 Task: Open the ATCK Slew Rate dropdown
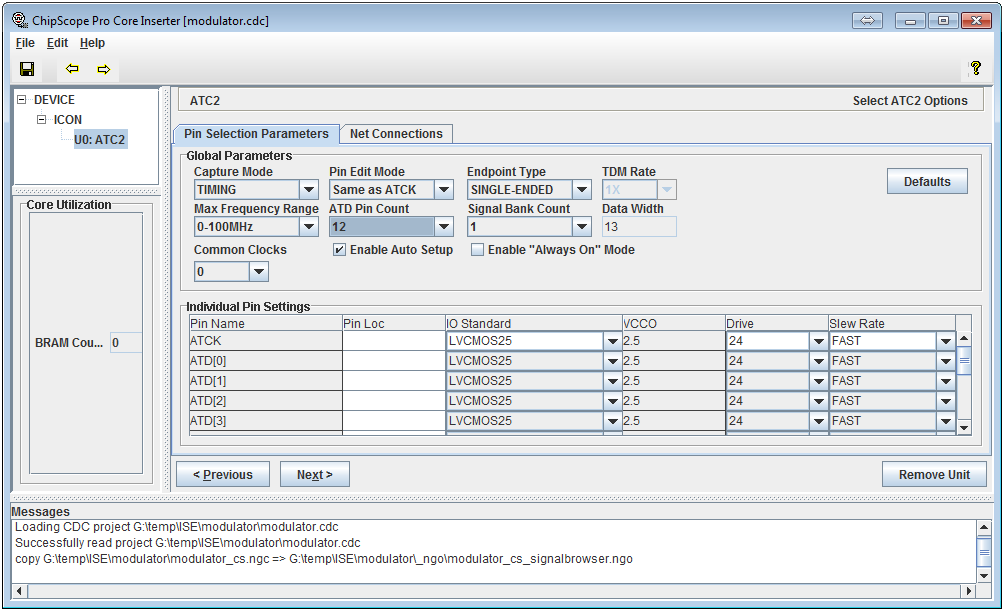(946, 342)
